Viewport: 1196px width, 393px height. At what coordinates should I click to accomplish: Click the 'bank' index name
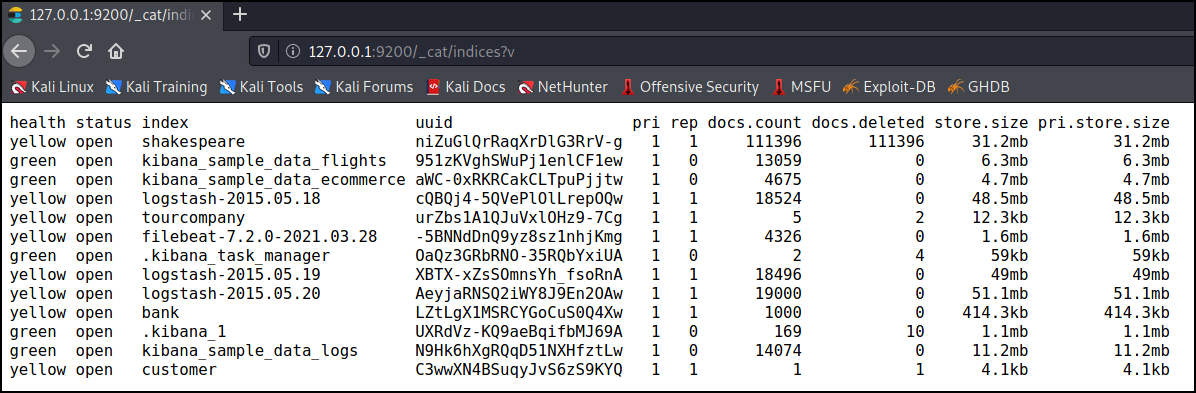161,314
